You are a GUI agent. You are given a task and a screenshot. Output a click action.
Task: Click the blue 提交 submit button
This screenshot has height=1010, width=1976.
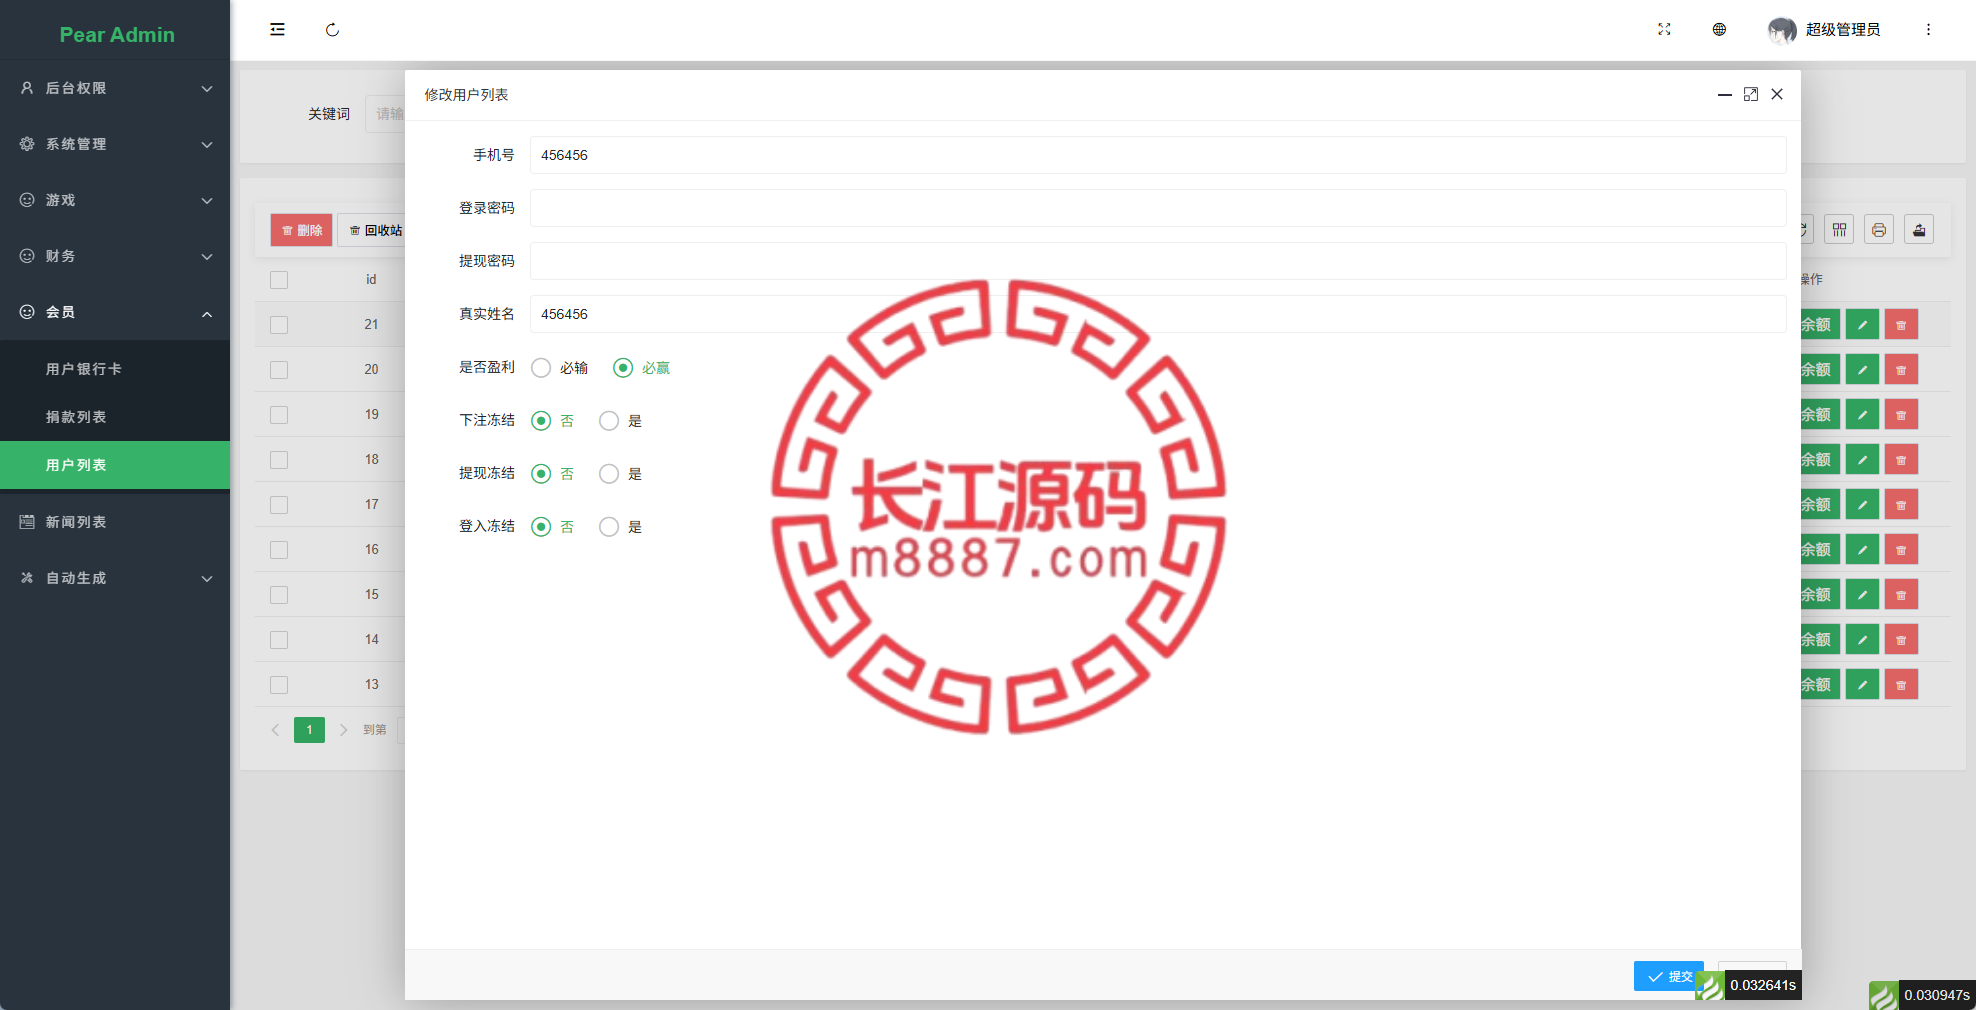[1669, 976]
